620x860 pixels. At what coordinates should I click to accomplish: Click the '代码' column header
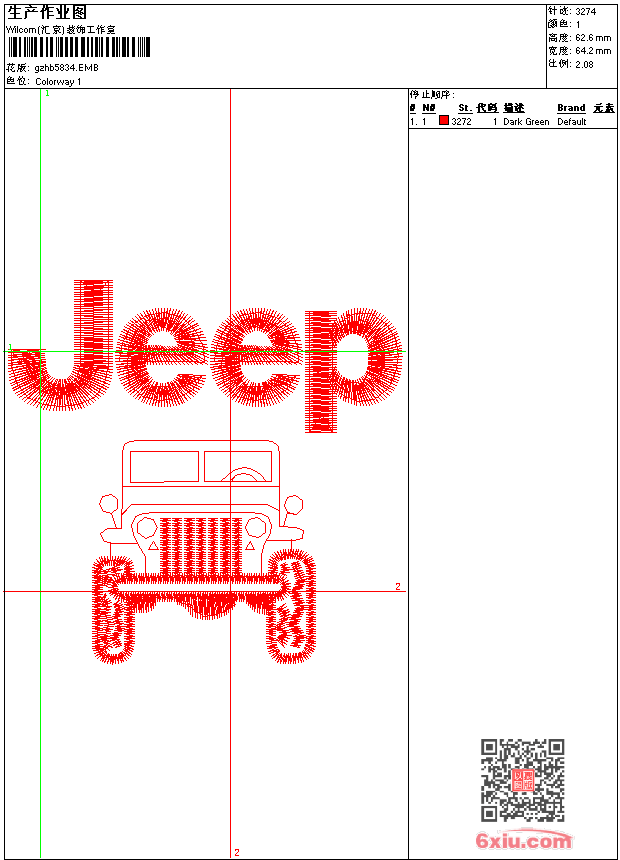(487, 108)
